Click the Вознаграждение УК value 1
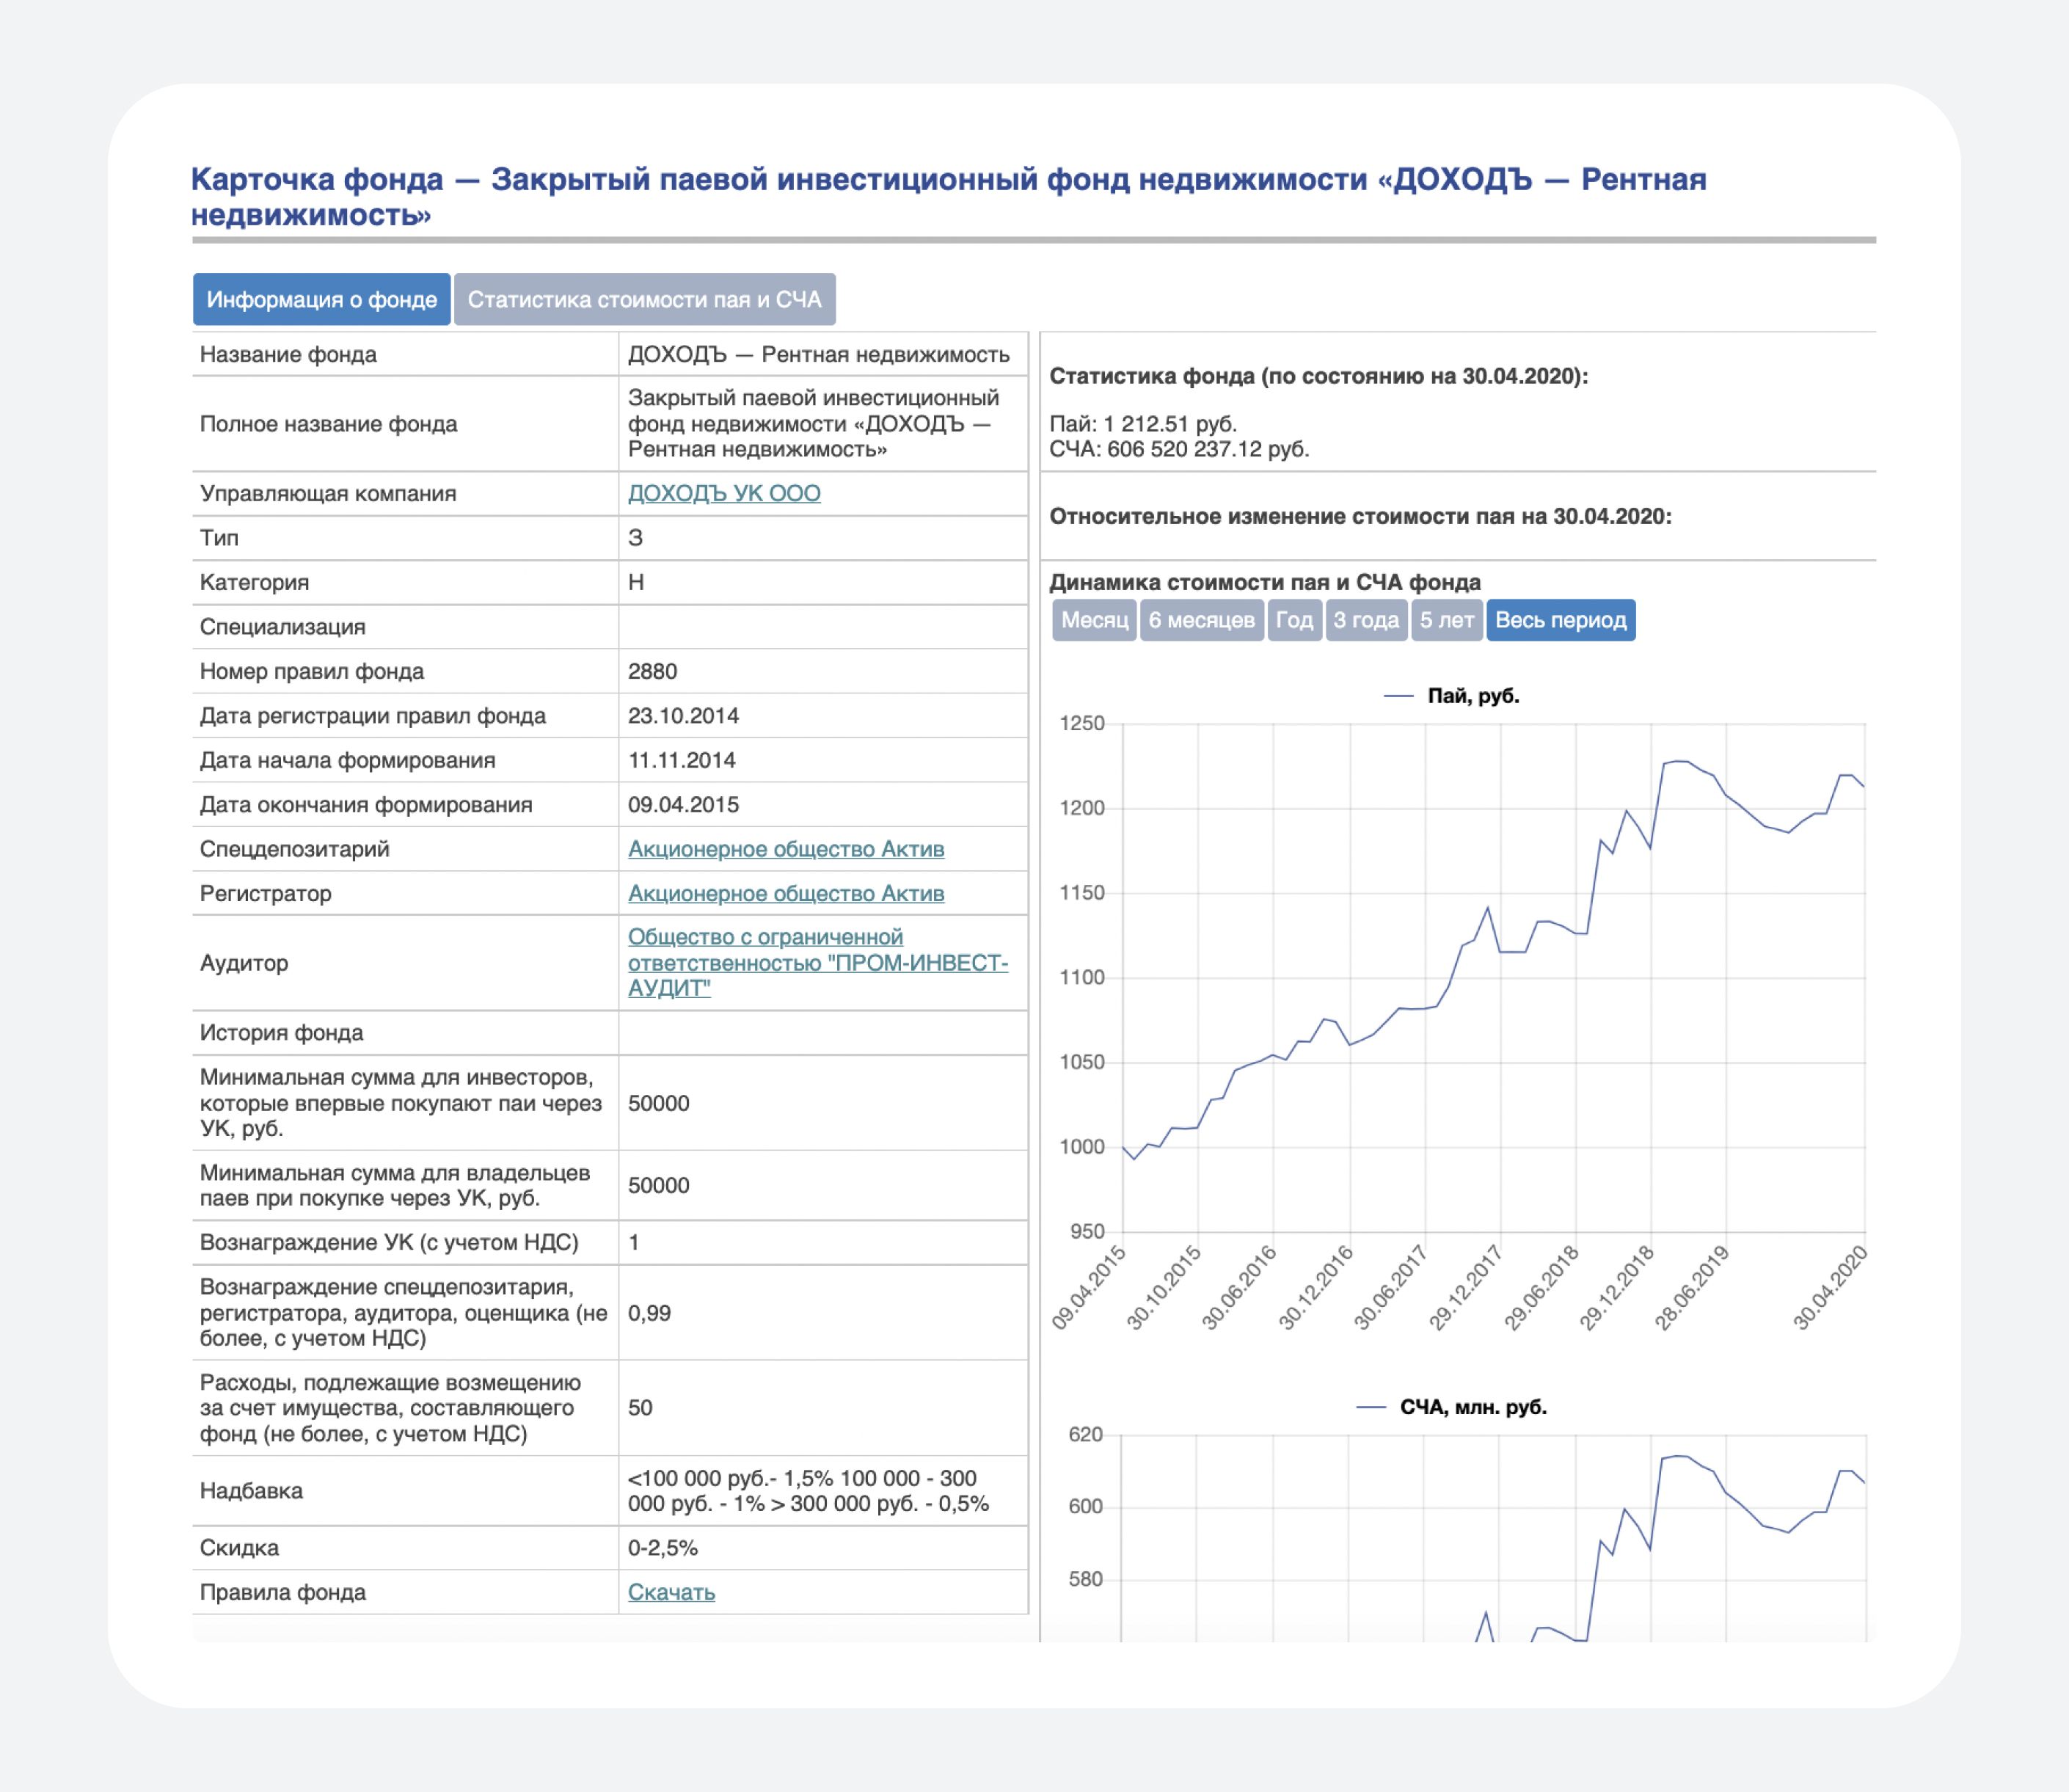This screenshot has width=2069, height=1792. tap(634, 1243)
